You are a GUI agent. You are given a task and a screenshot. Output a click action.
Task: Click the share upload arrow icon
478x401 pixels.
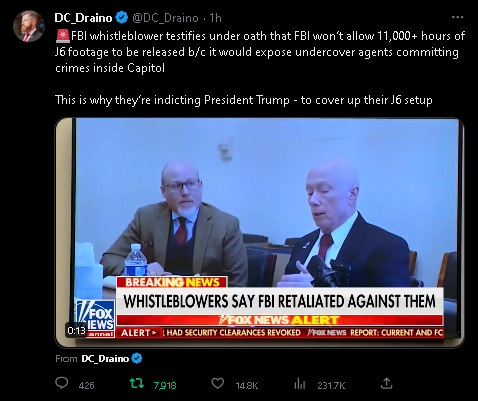(386, 383)
